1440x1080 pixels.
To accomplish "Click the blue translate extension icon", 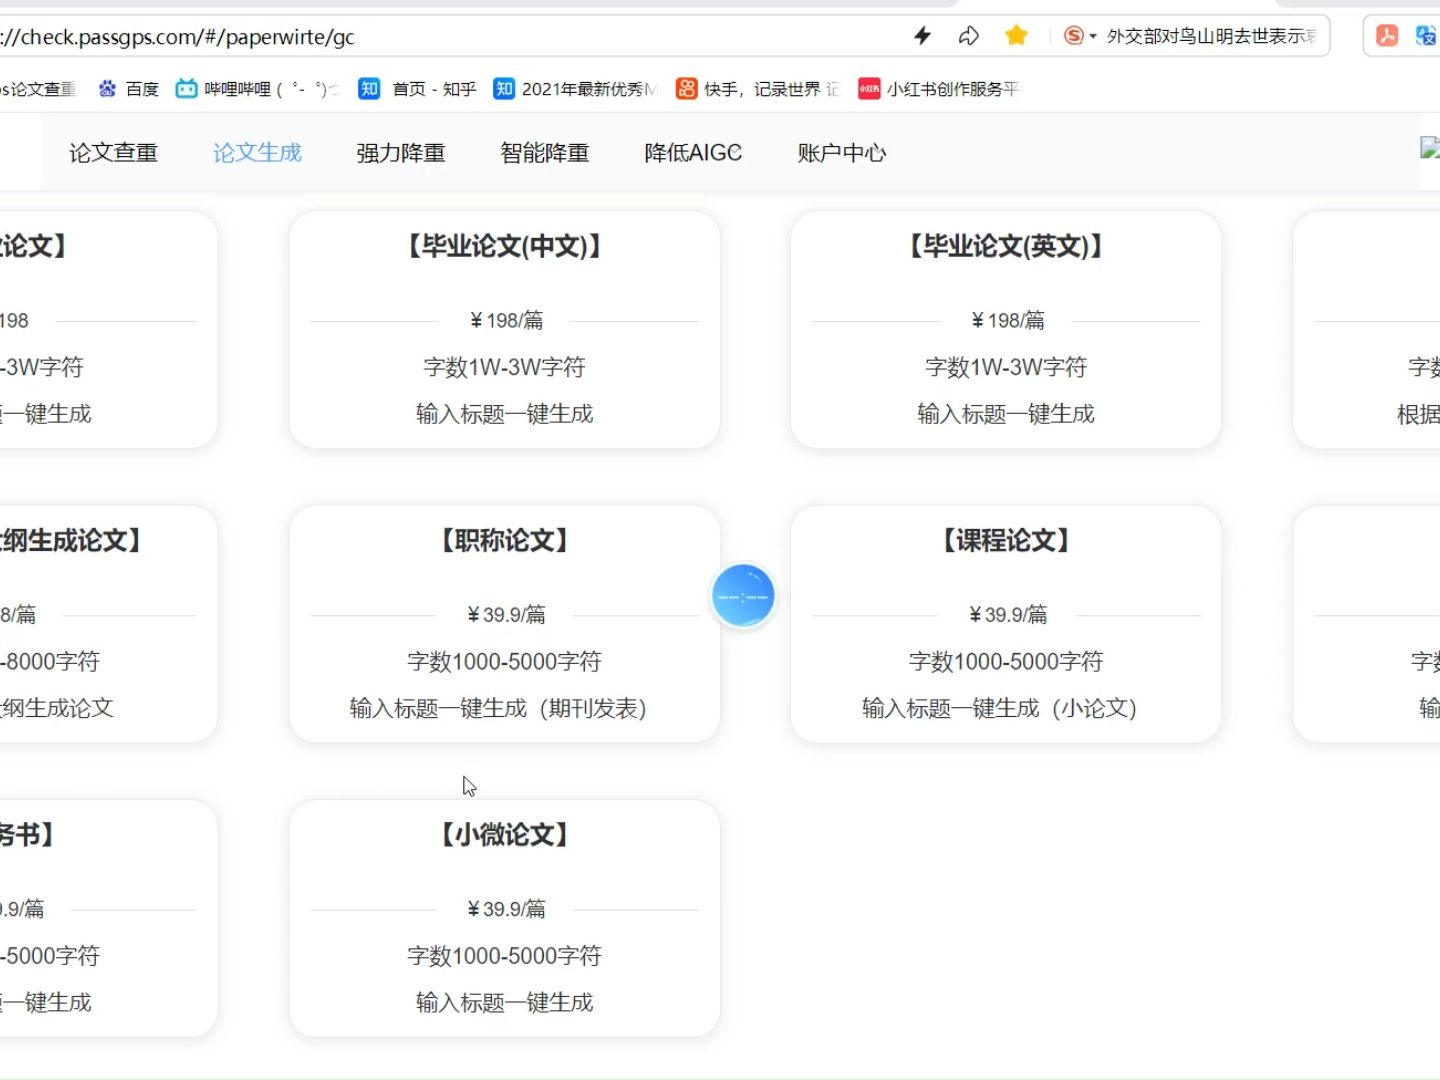I will click(x=1426, y=36).
